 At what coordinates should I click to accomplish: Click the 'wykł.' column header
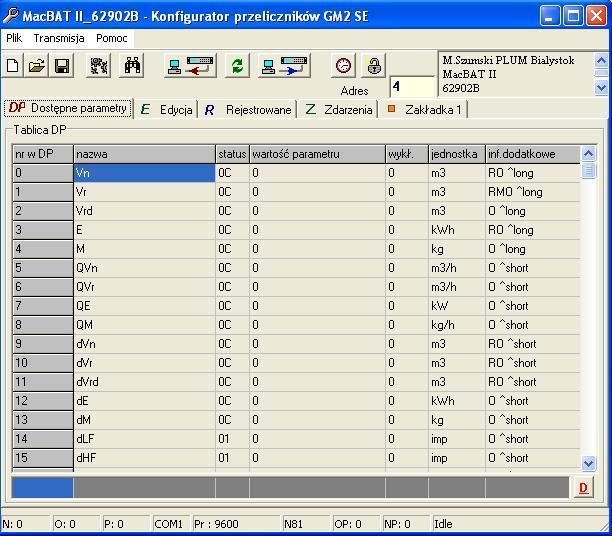407,154
